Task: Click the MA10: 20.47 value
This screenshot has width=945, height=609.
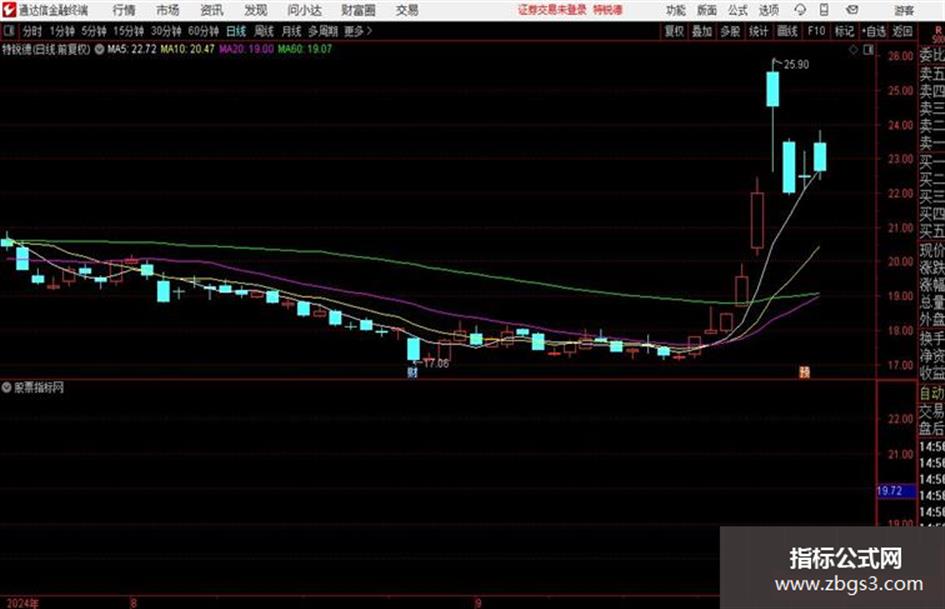Action: tap(187, 49)
